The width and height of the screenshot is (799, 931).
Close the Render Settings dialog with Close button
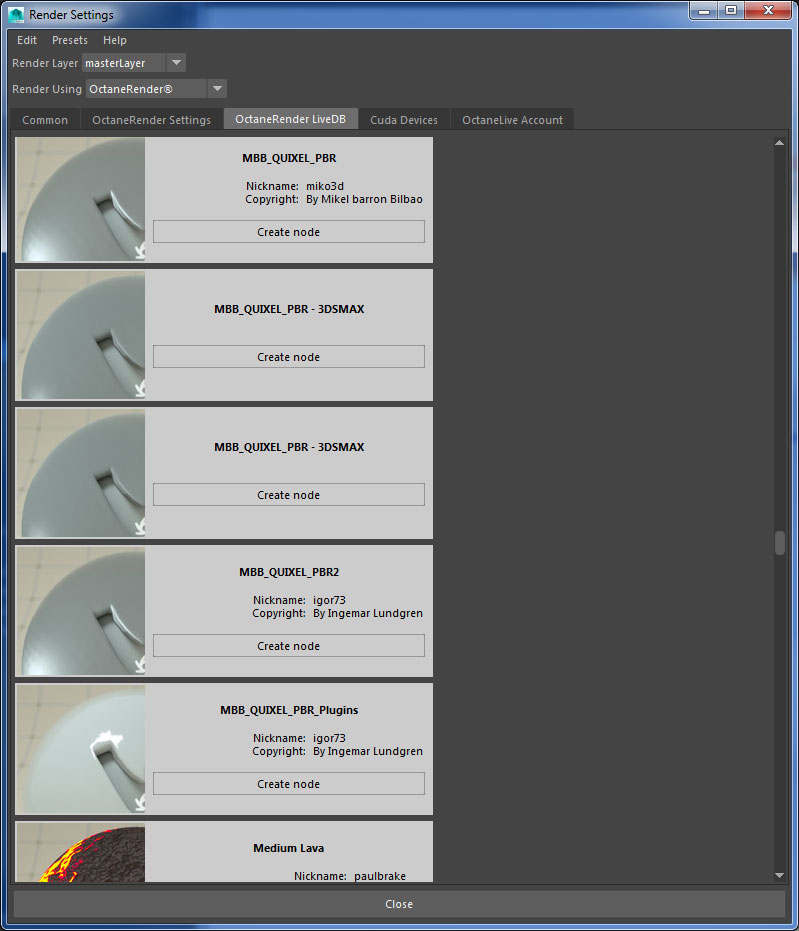399,904
